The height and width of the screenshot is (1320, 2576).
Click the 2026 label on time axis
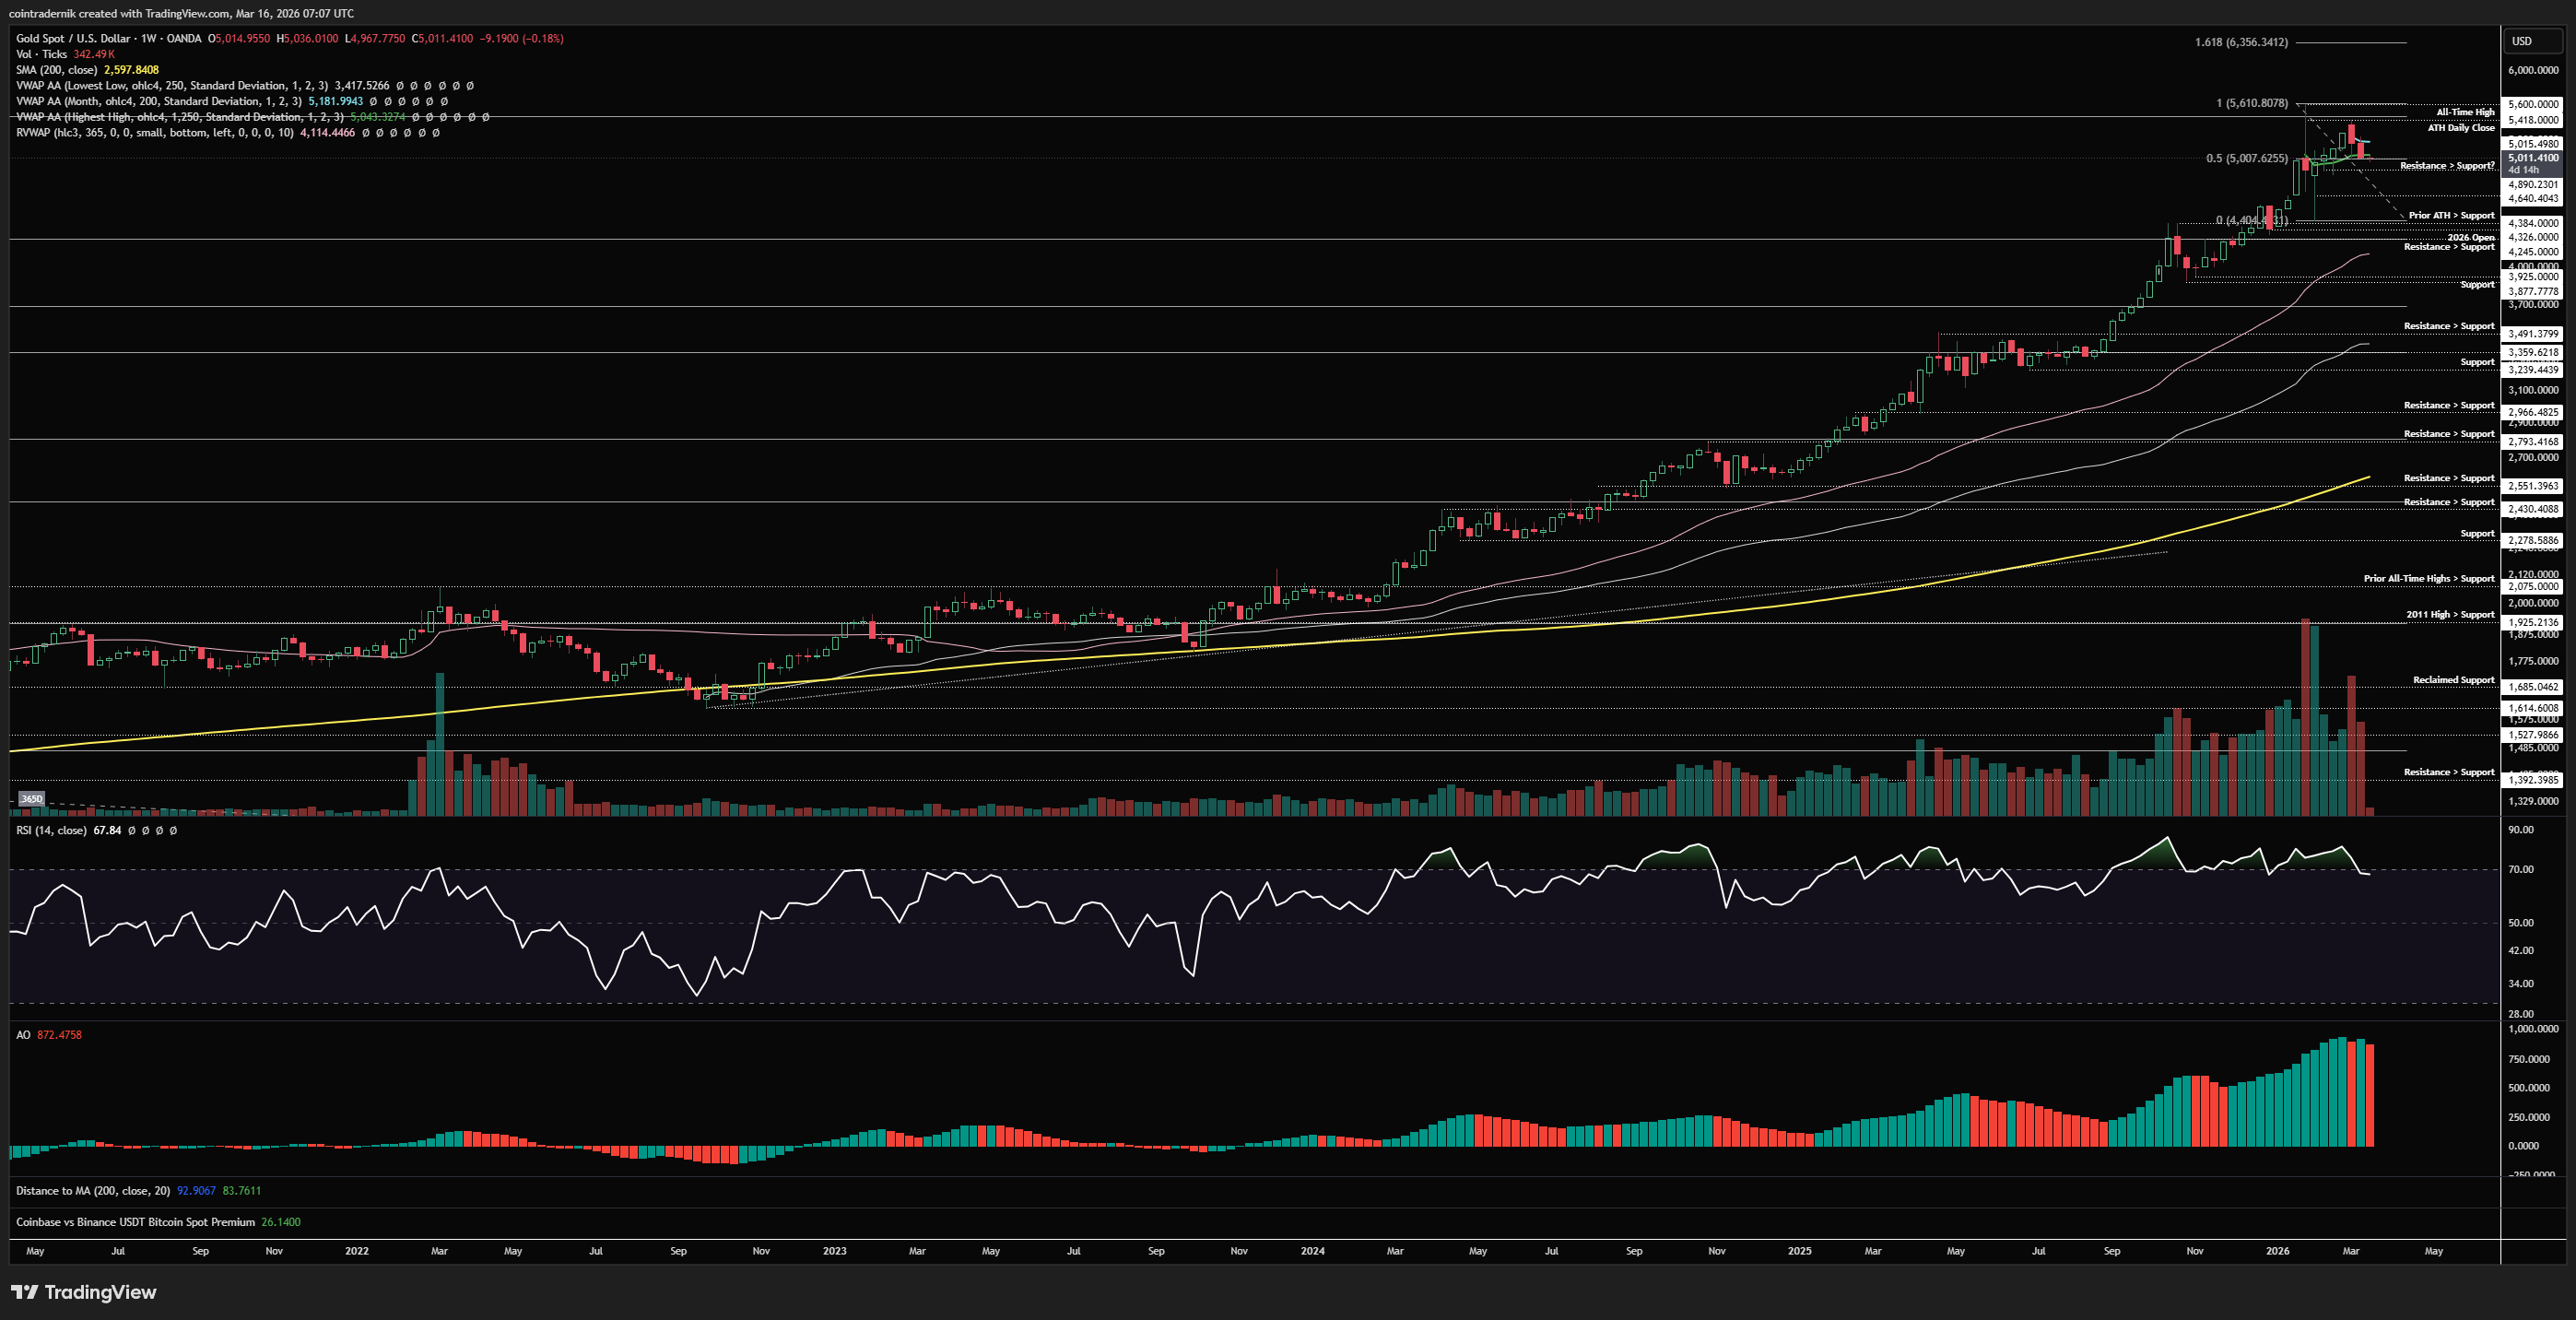tap(2277, 1251)
